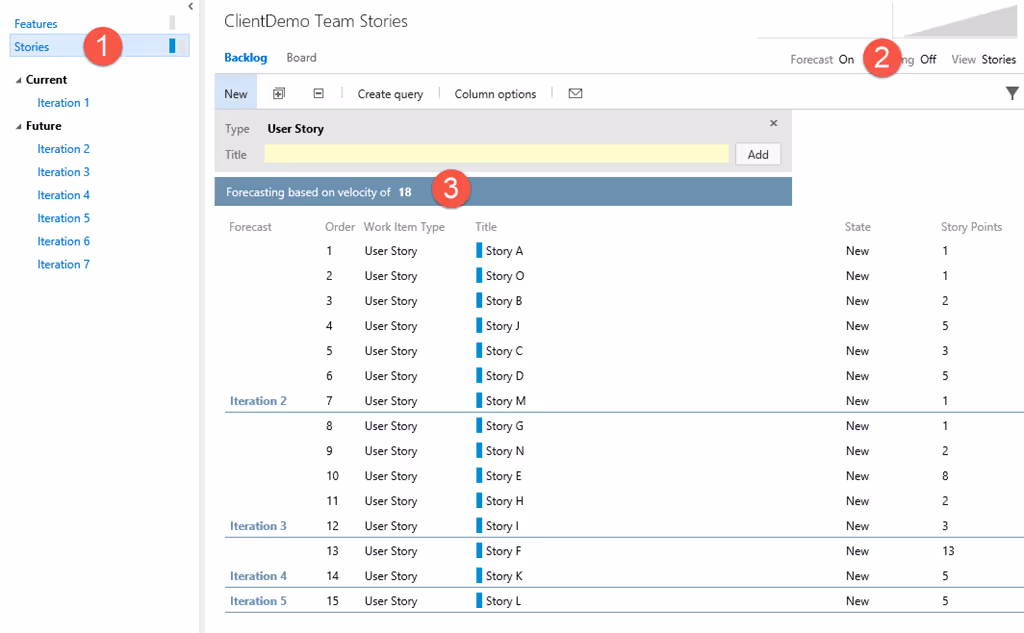Select Story E row title
Image resolution: width=1024 pixels, height=633 pixels.
point(504,476)
